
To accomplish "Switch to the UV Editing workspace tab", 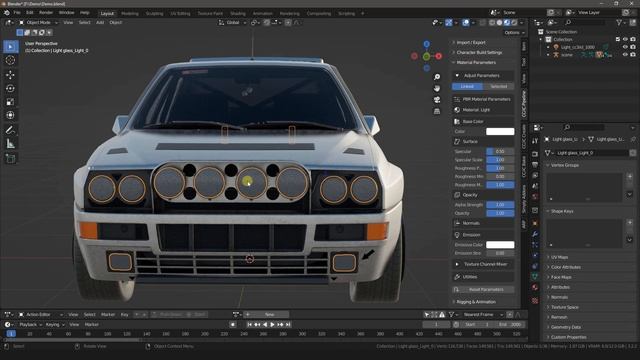I will 180,13.
